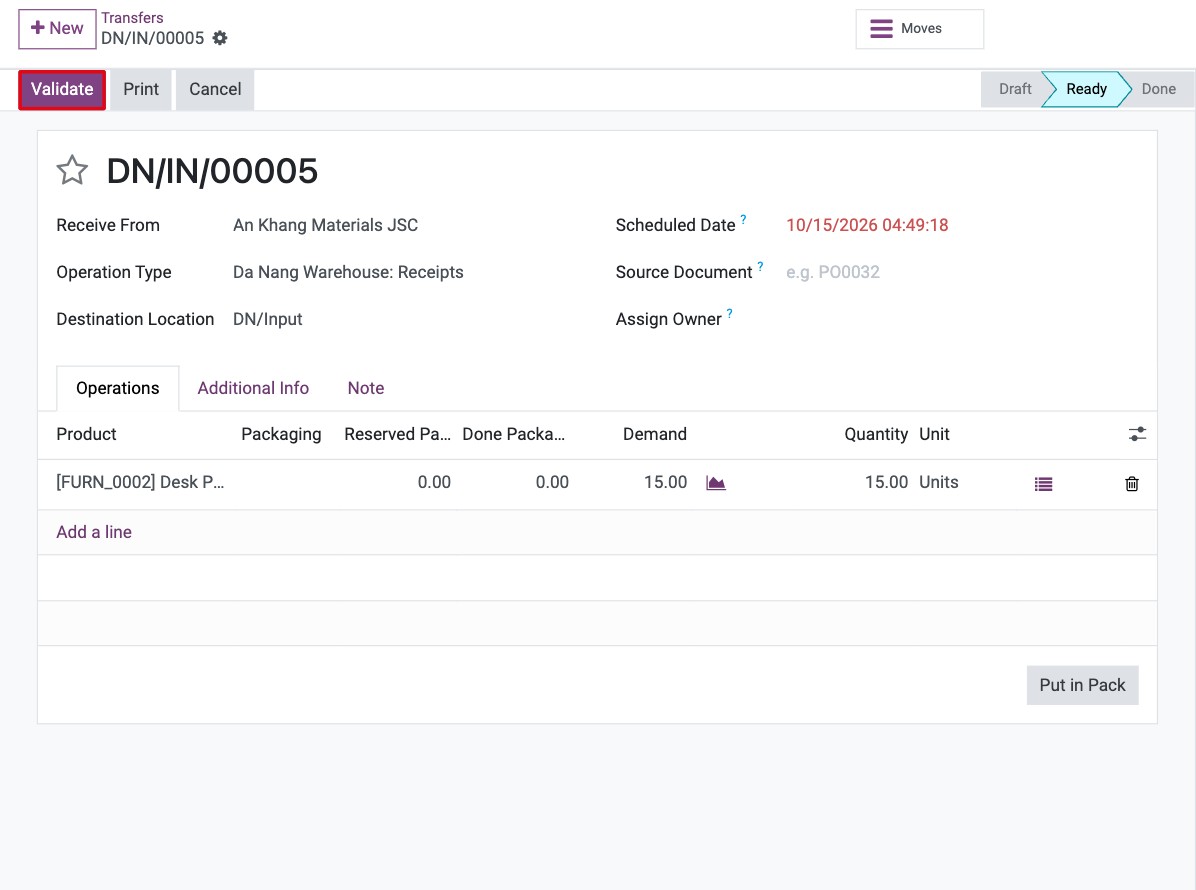Switch to the Additional Info tab
Screen dimensions: 1196x890
click(x=253, y=388)
